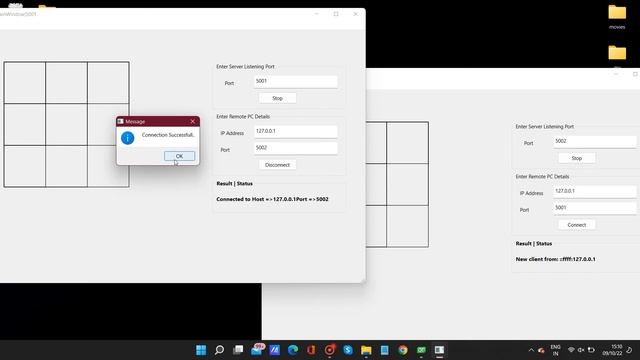Viewport: 640px width, 360px height.
Task: Open Skype from the taskbar
Action: click(x=348, y=350)
